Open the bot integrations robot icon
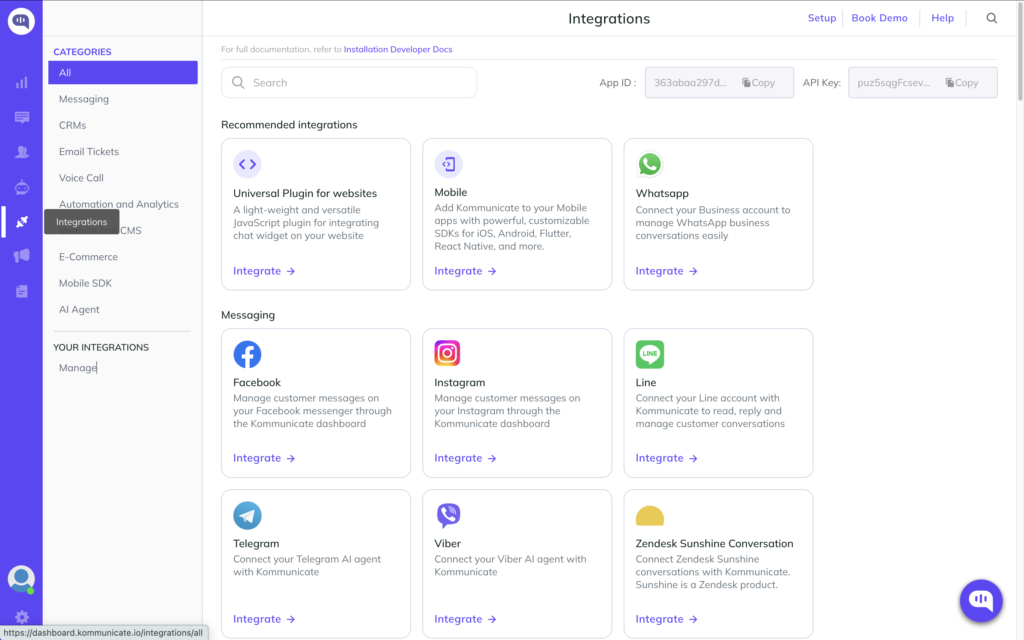Viewport: 1024px width, 640px height. point(21,185)
